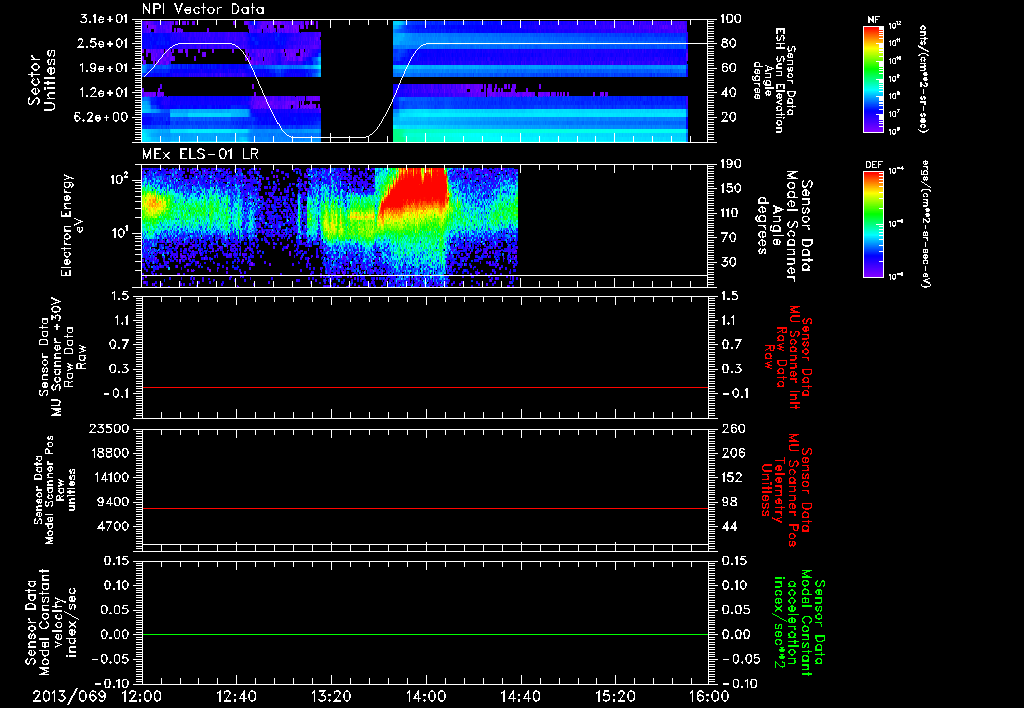This screenshot has height=708, width=1024.
Task: Click the "Electron Energy eV" axis label
Action: coord(72,225)
